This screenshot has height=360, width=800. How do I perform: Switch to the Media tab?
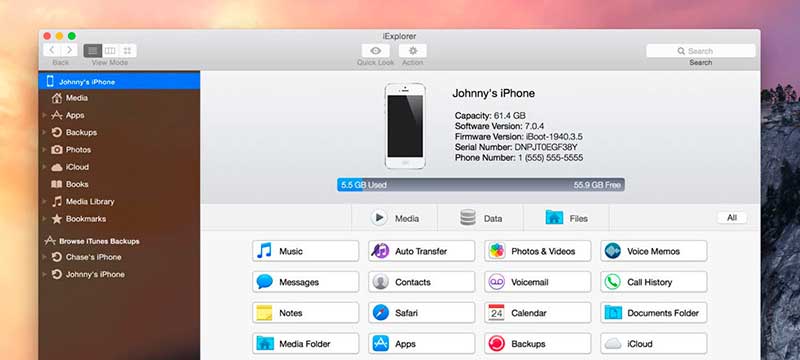(394, 218)
